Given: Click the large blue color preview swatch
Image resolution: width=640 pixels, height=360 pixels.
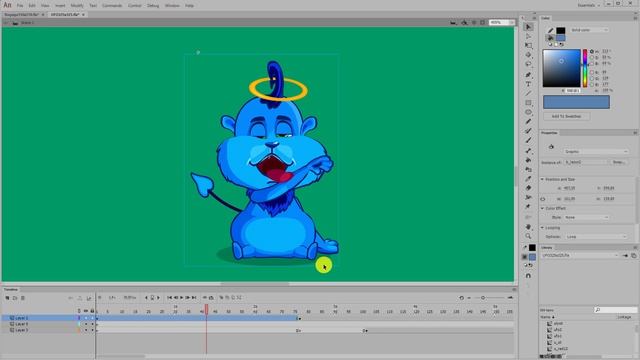Looking at the screenshot, I should [x=576, y=102].
